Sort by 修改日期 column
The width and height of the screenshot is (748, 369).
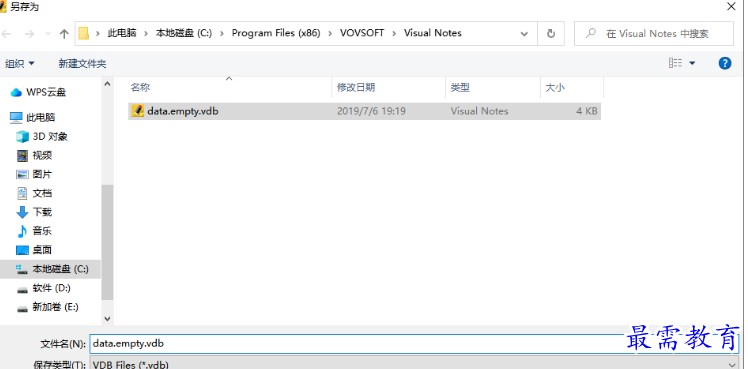[x=356, y=87]
